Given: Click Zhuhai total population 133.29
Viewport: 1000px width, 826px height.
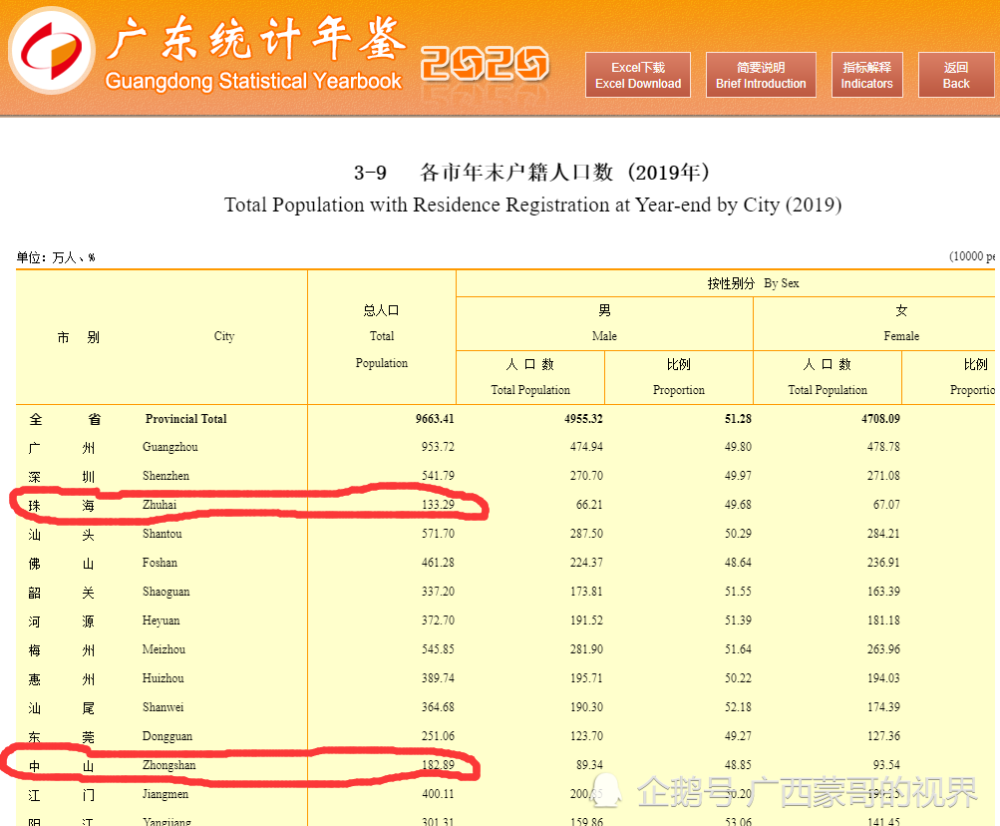Looking at the screenshot, I should (x=438, y=505).
